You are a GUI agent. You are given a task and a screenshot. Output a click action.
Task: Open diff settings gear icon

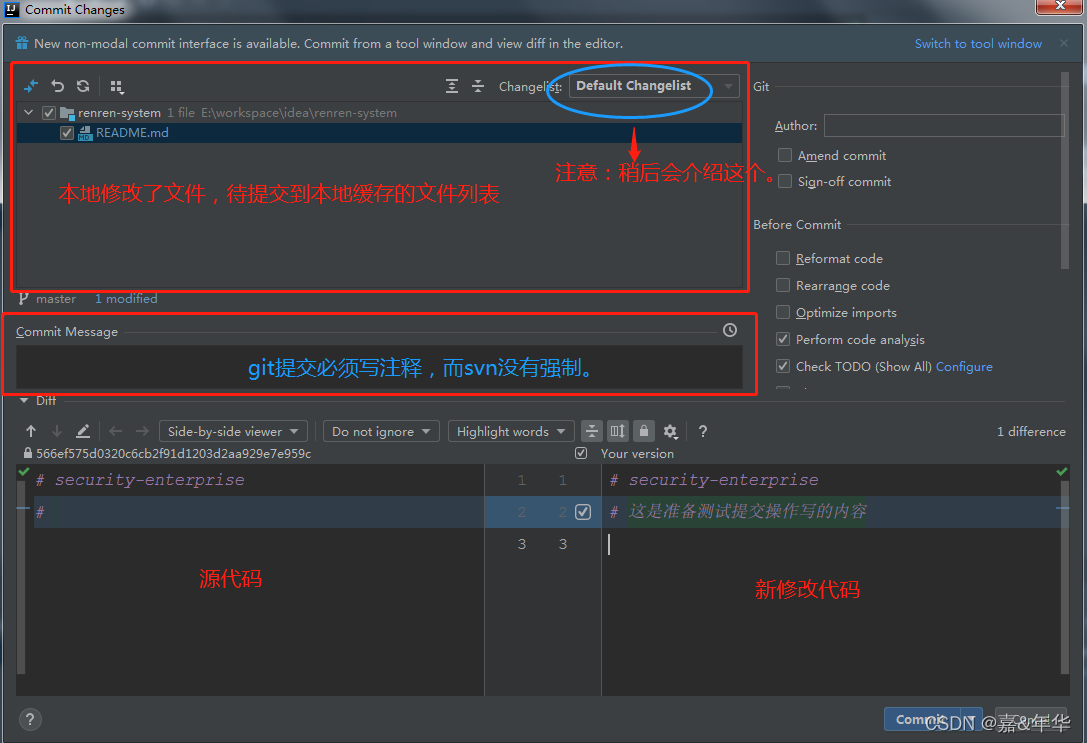670,431
